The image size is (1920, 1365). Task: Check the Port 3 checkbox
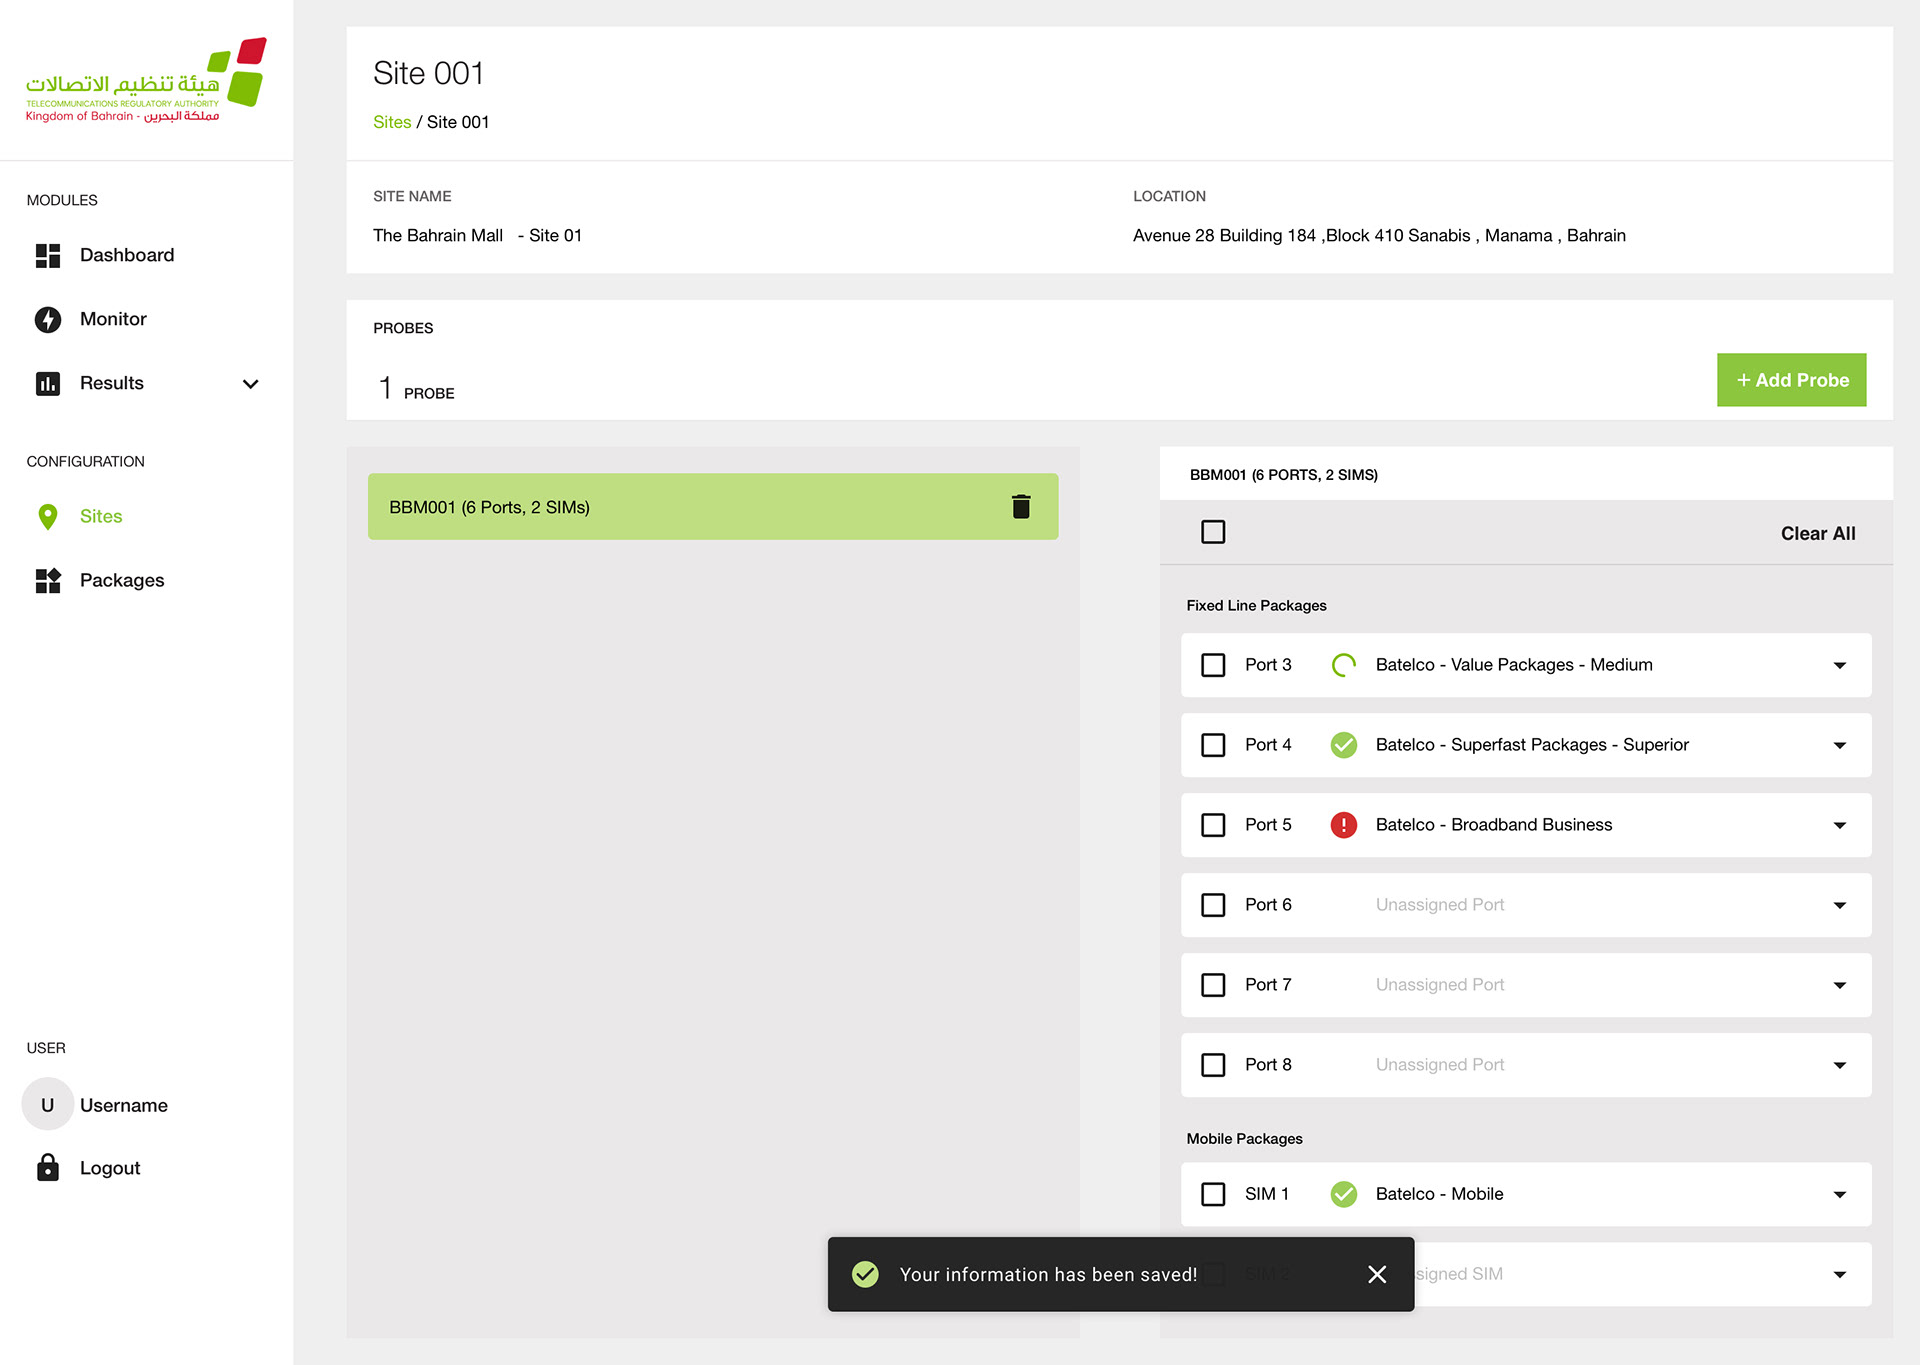[1213, 665]
